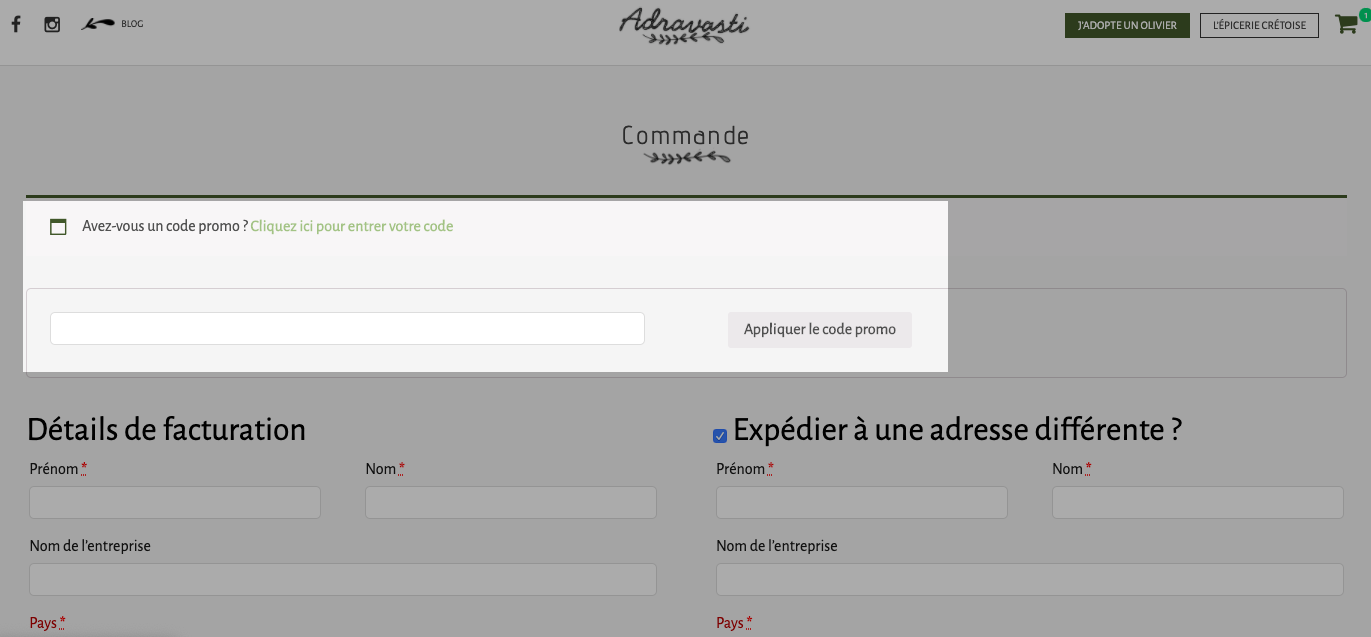Open 'L'épicerie crétoise' menu button
Image resolution: width=1371 pixels, height=637 pixels.
pos(1259,25)
